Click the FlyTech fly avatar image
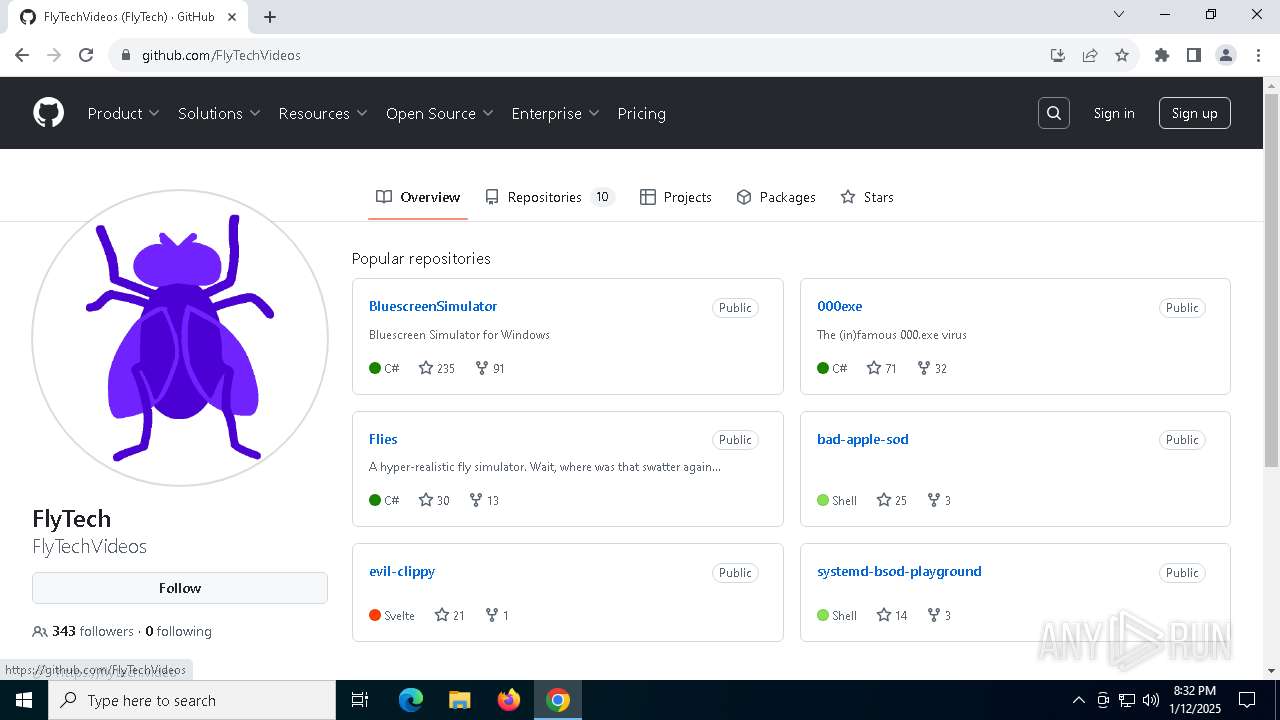 click(180, 338)
